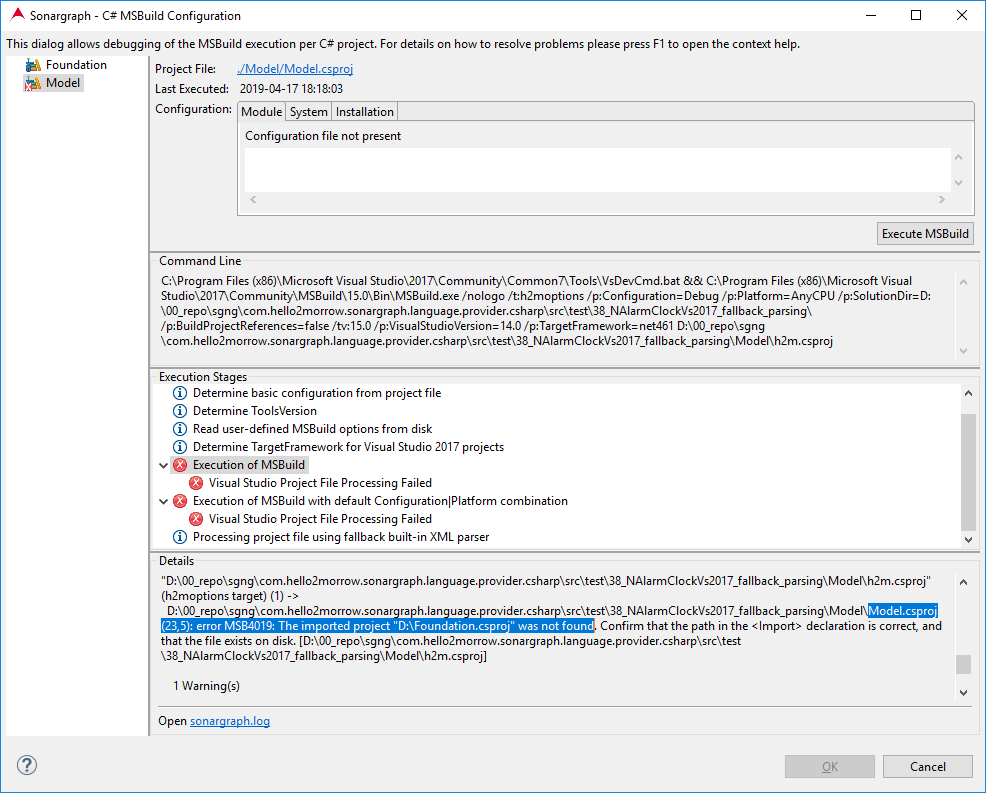Click the info icon beside Determine ToolsVersion
The height and width of the screenshot is (793, 988).
(180, 411)
